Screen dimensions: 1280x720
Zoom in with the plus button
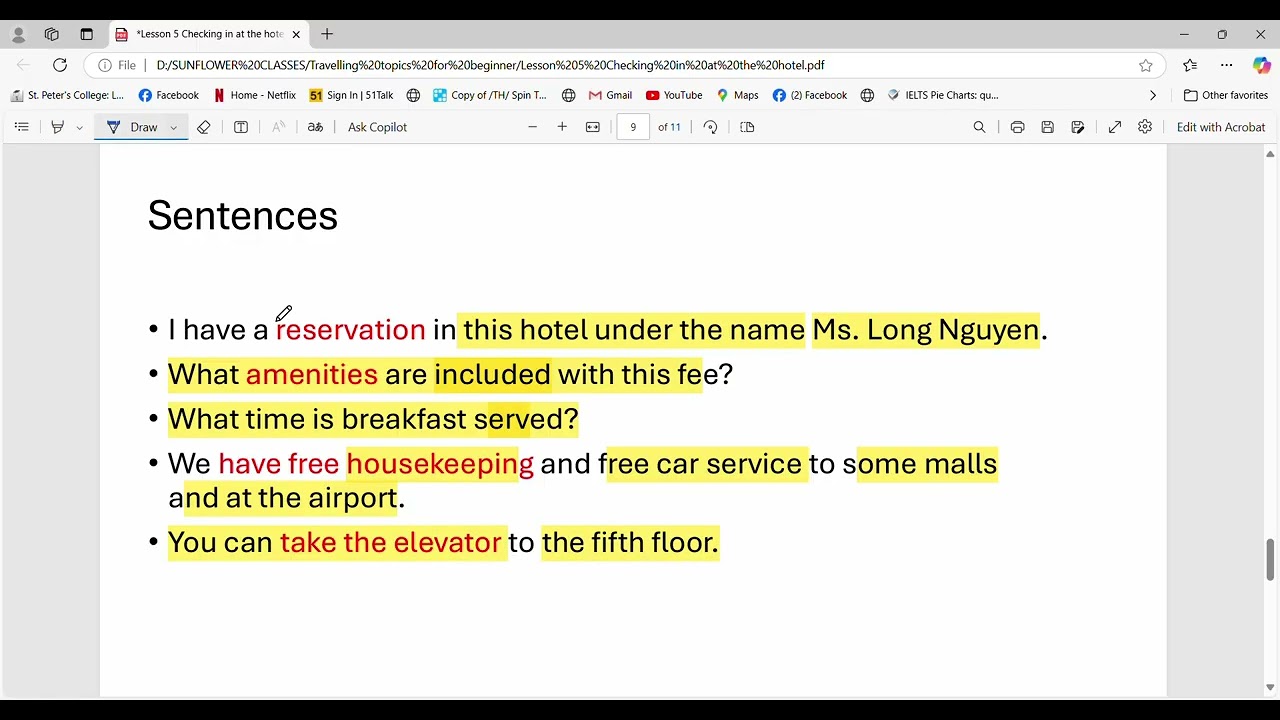[x=562, y=127]
